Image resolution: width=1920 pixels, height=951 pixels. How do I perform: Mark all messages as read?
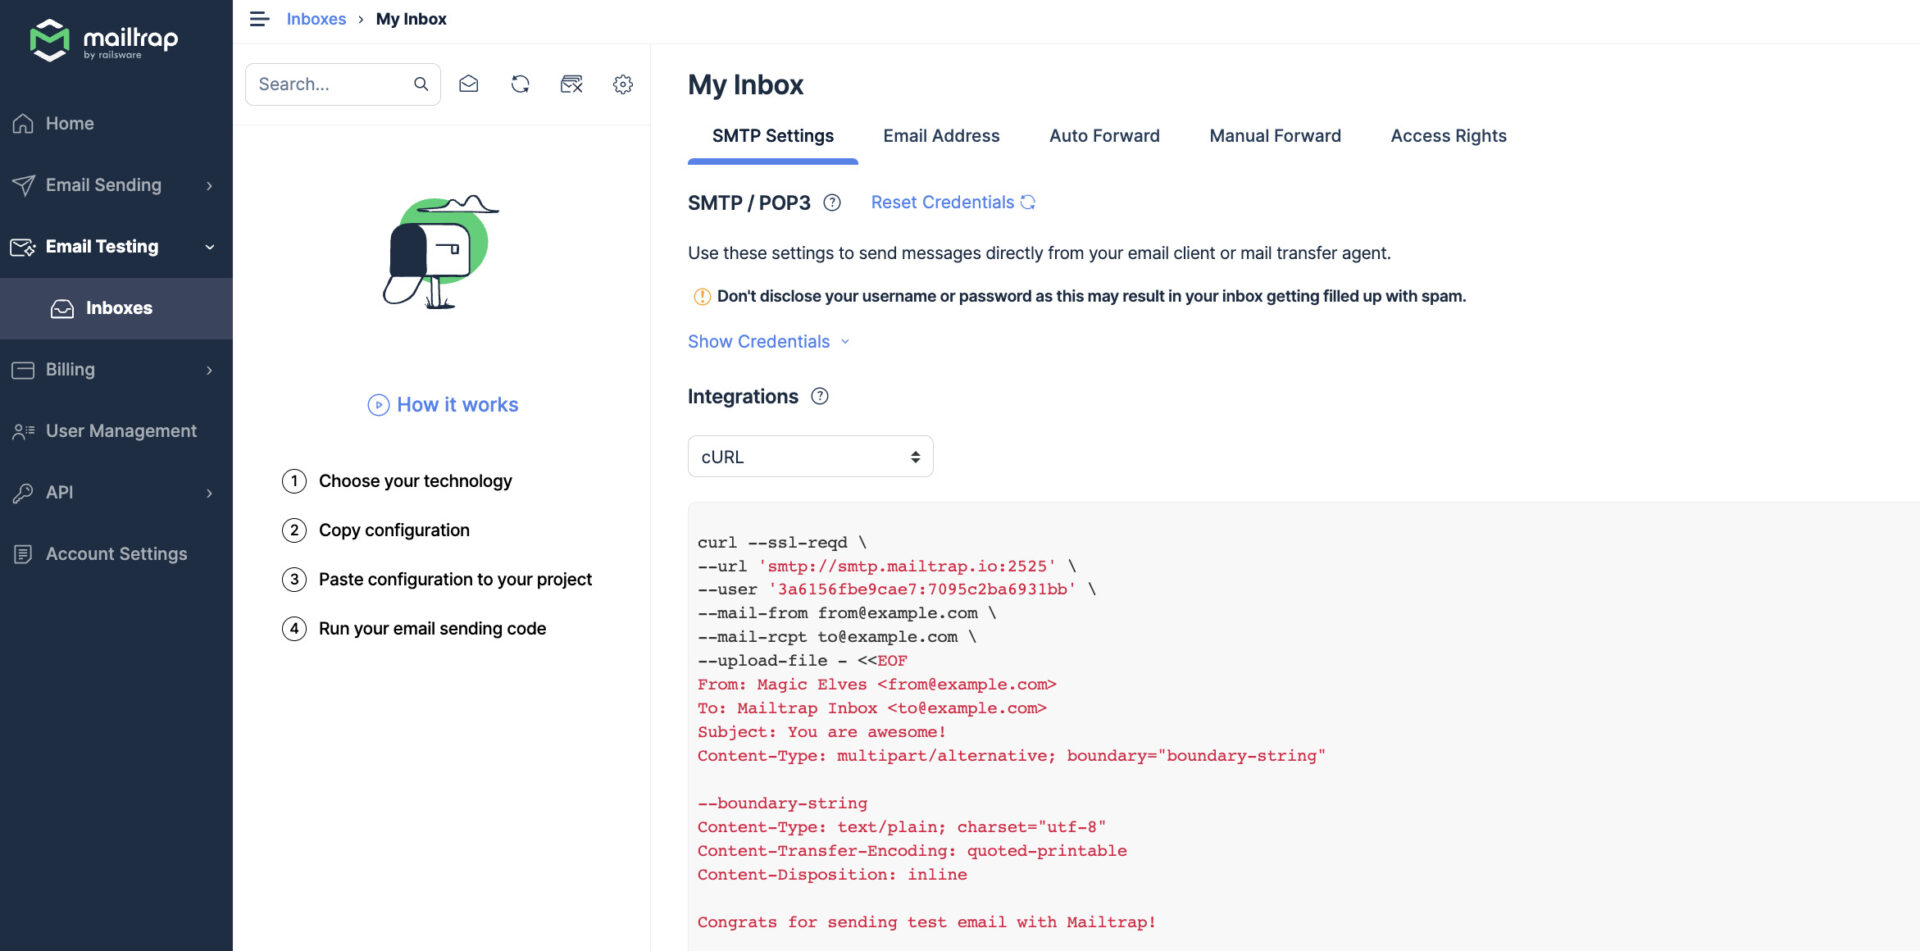coord(468,84)
